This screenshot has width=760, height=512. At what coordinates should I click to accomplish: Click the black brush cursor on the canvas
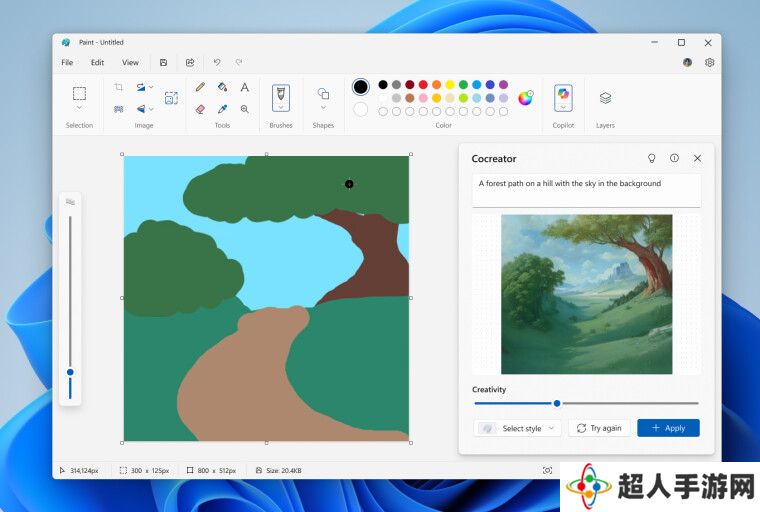pos(349,184)
